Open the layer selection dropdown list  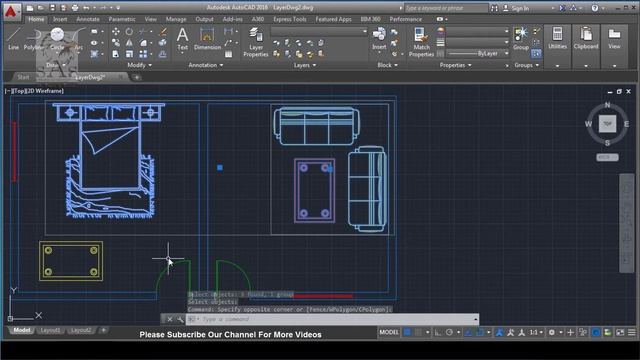click(x=319, y=31)
